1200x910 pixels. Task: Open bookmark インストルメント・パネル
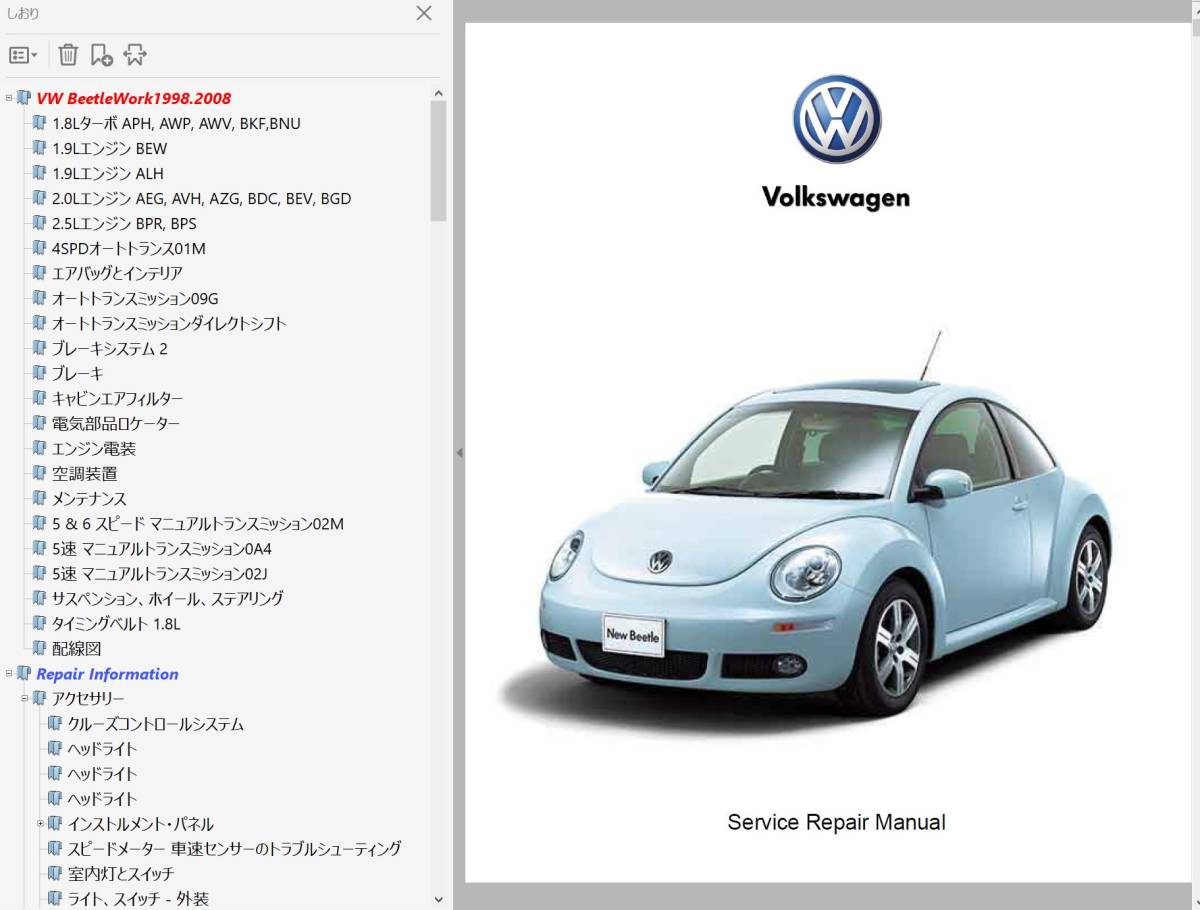[x=140, y=824]
